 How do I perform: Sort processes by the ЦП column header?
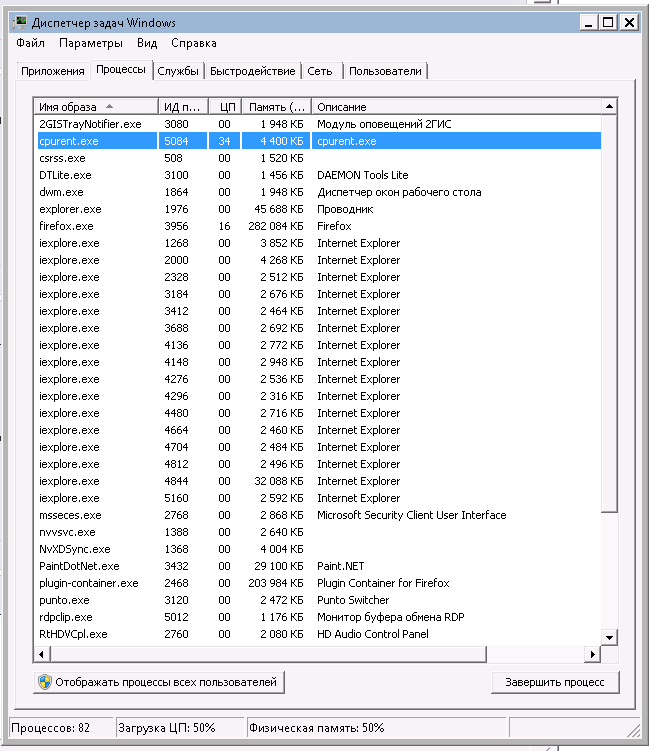pos(225,106)
